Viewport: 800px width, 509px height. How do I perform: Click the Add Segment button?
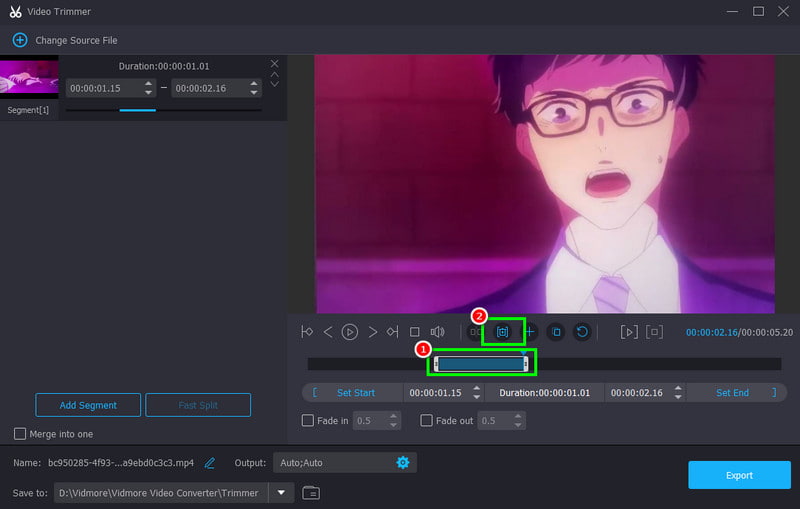pos(88,405)
